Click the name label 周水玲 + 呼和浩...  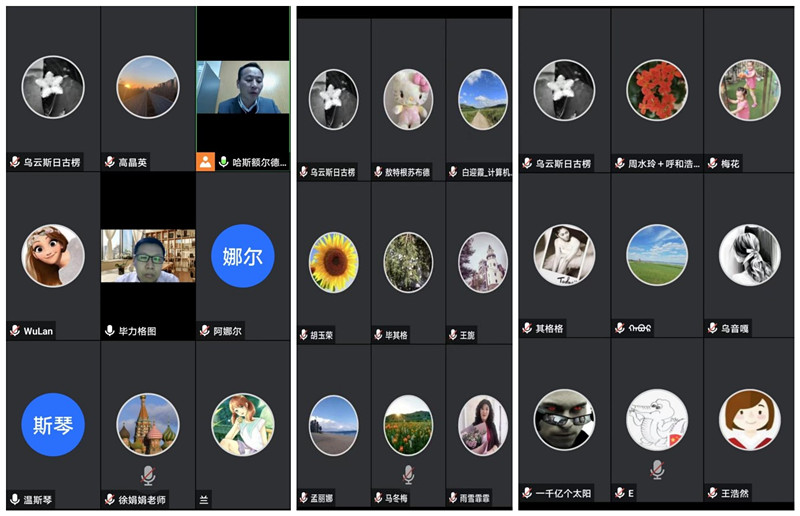coord(663,163)
